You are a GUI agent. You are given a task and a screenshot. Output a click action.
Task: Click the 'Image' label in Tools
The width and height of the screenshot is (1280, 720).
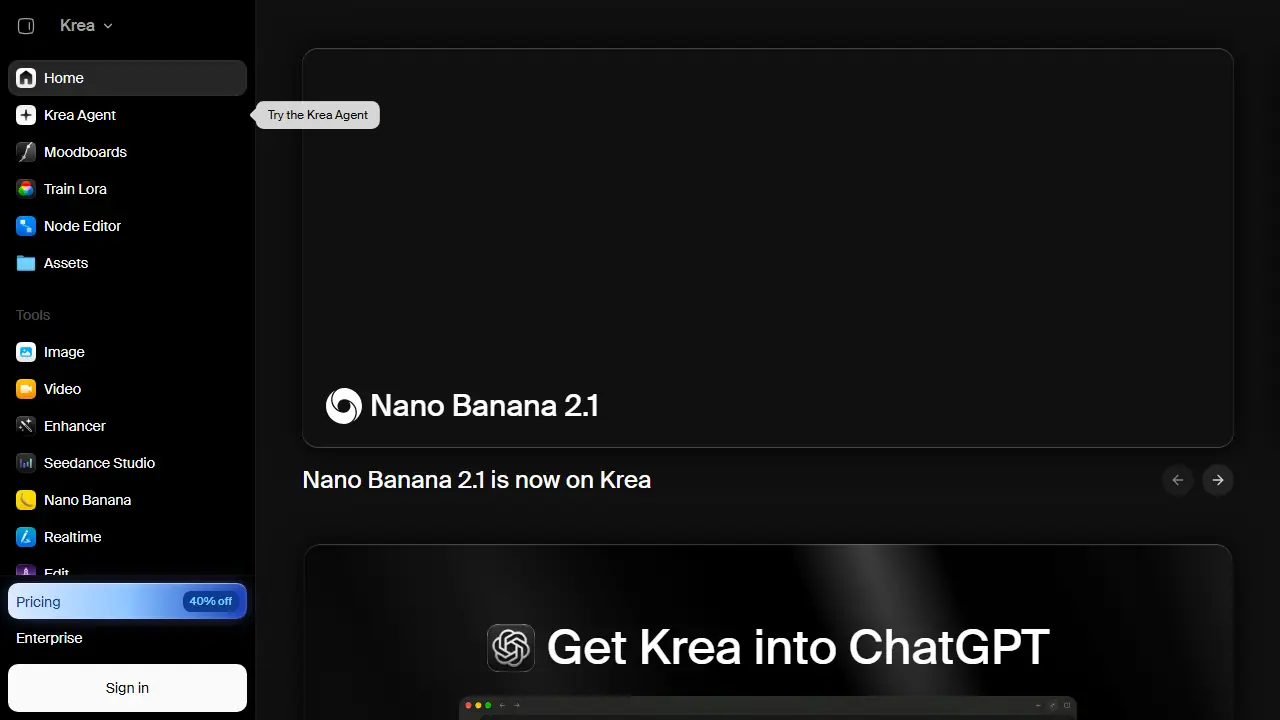click(x=64, y=352)
